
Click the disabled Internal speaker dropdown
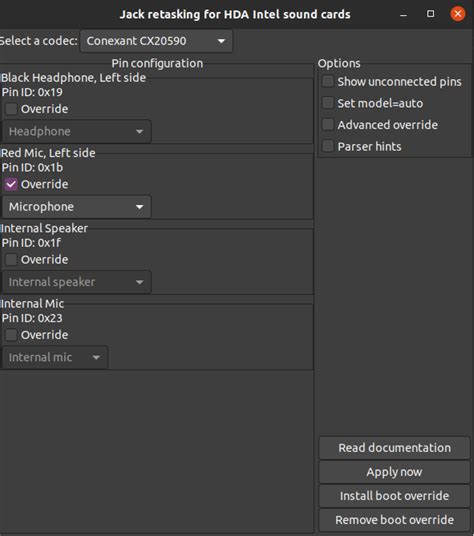[77, 282]
